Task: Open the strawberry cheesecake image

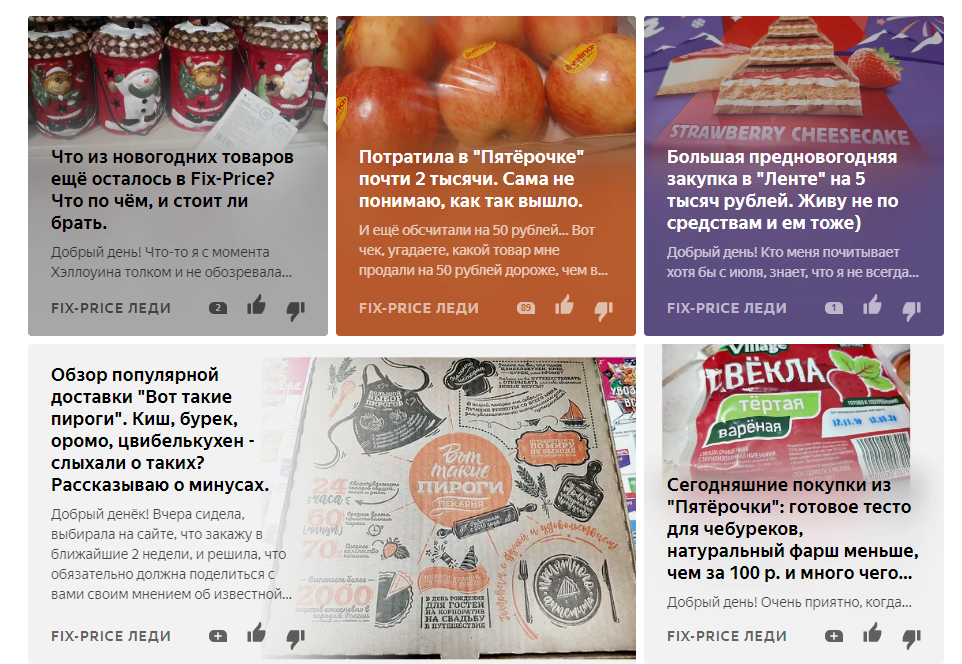Action: tap(794, 80)
